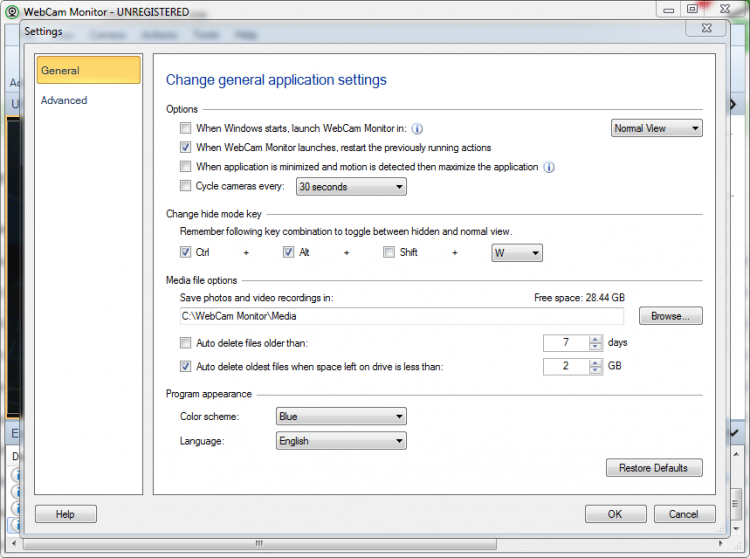
Task: Click the Cancel button
Action: point(684,514)
